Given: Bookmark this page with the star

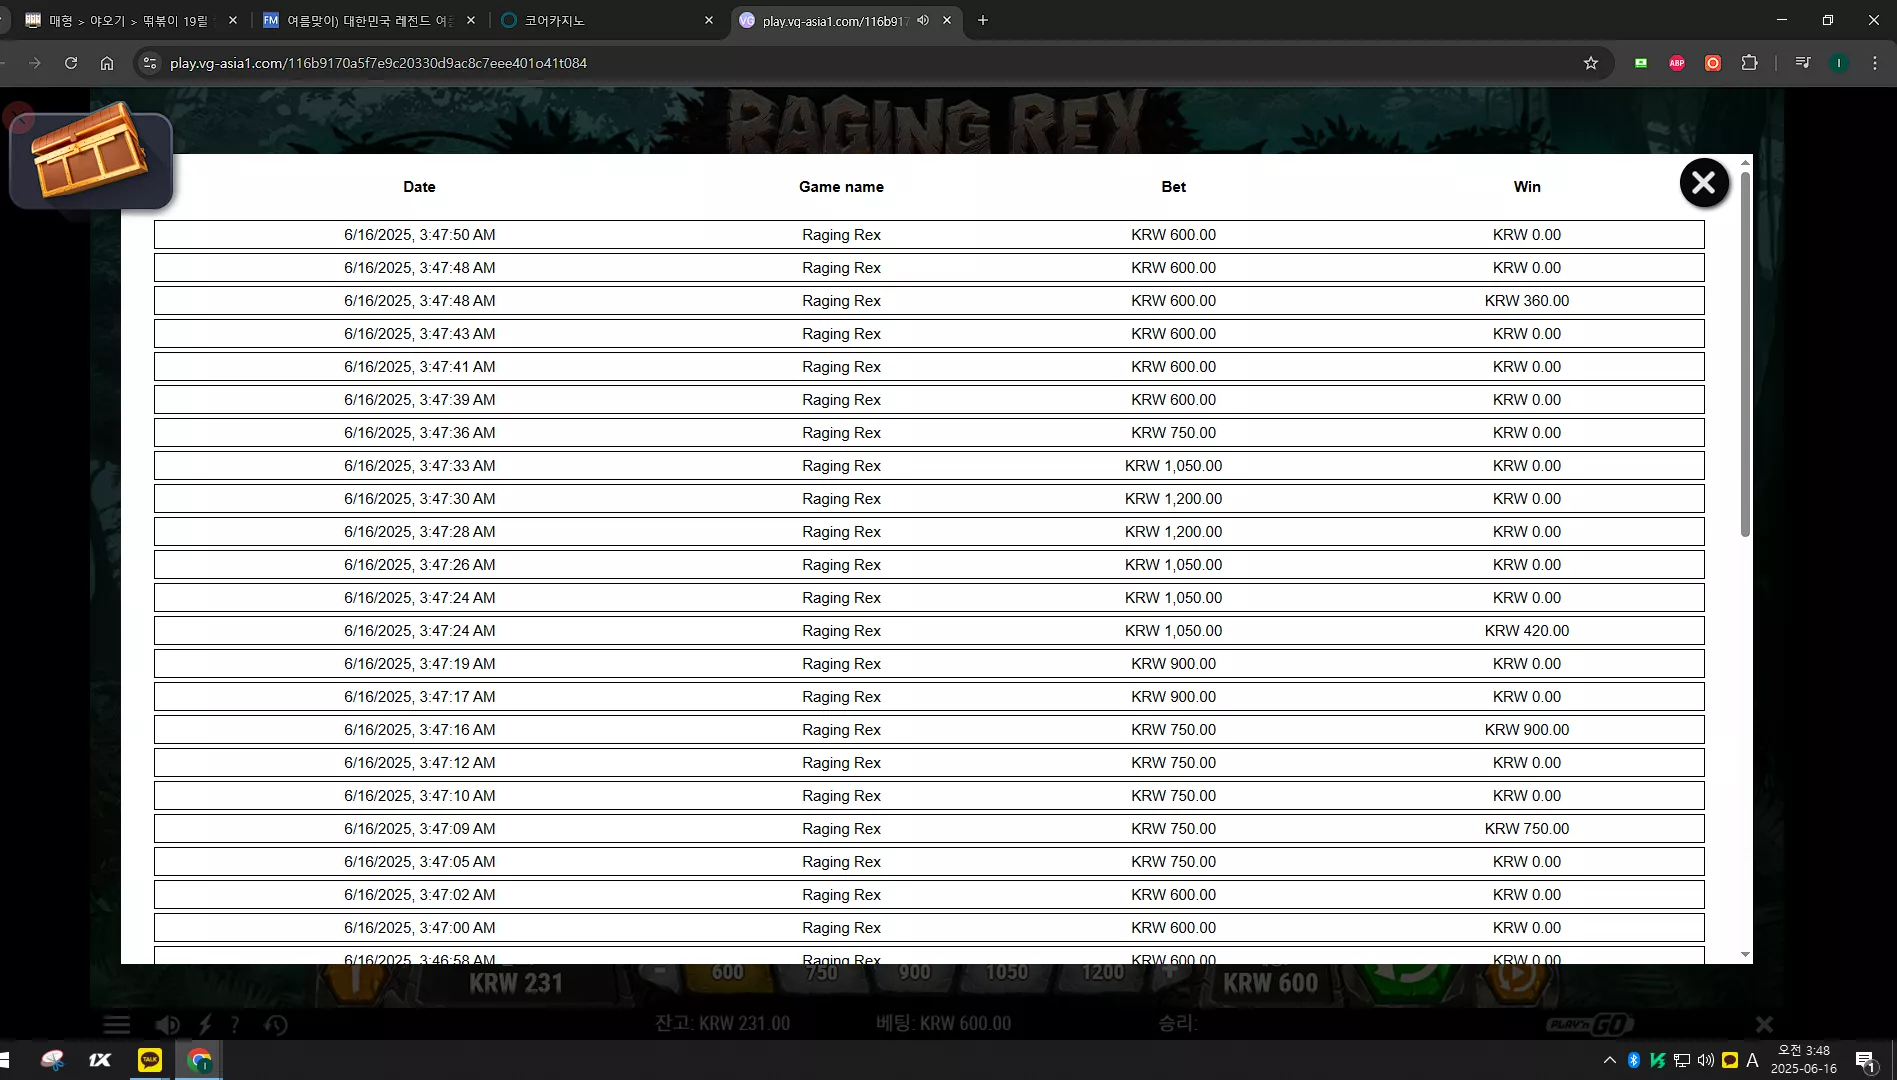Looking at the screenshot, I should click(x=1591, y=63).
